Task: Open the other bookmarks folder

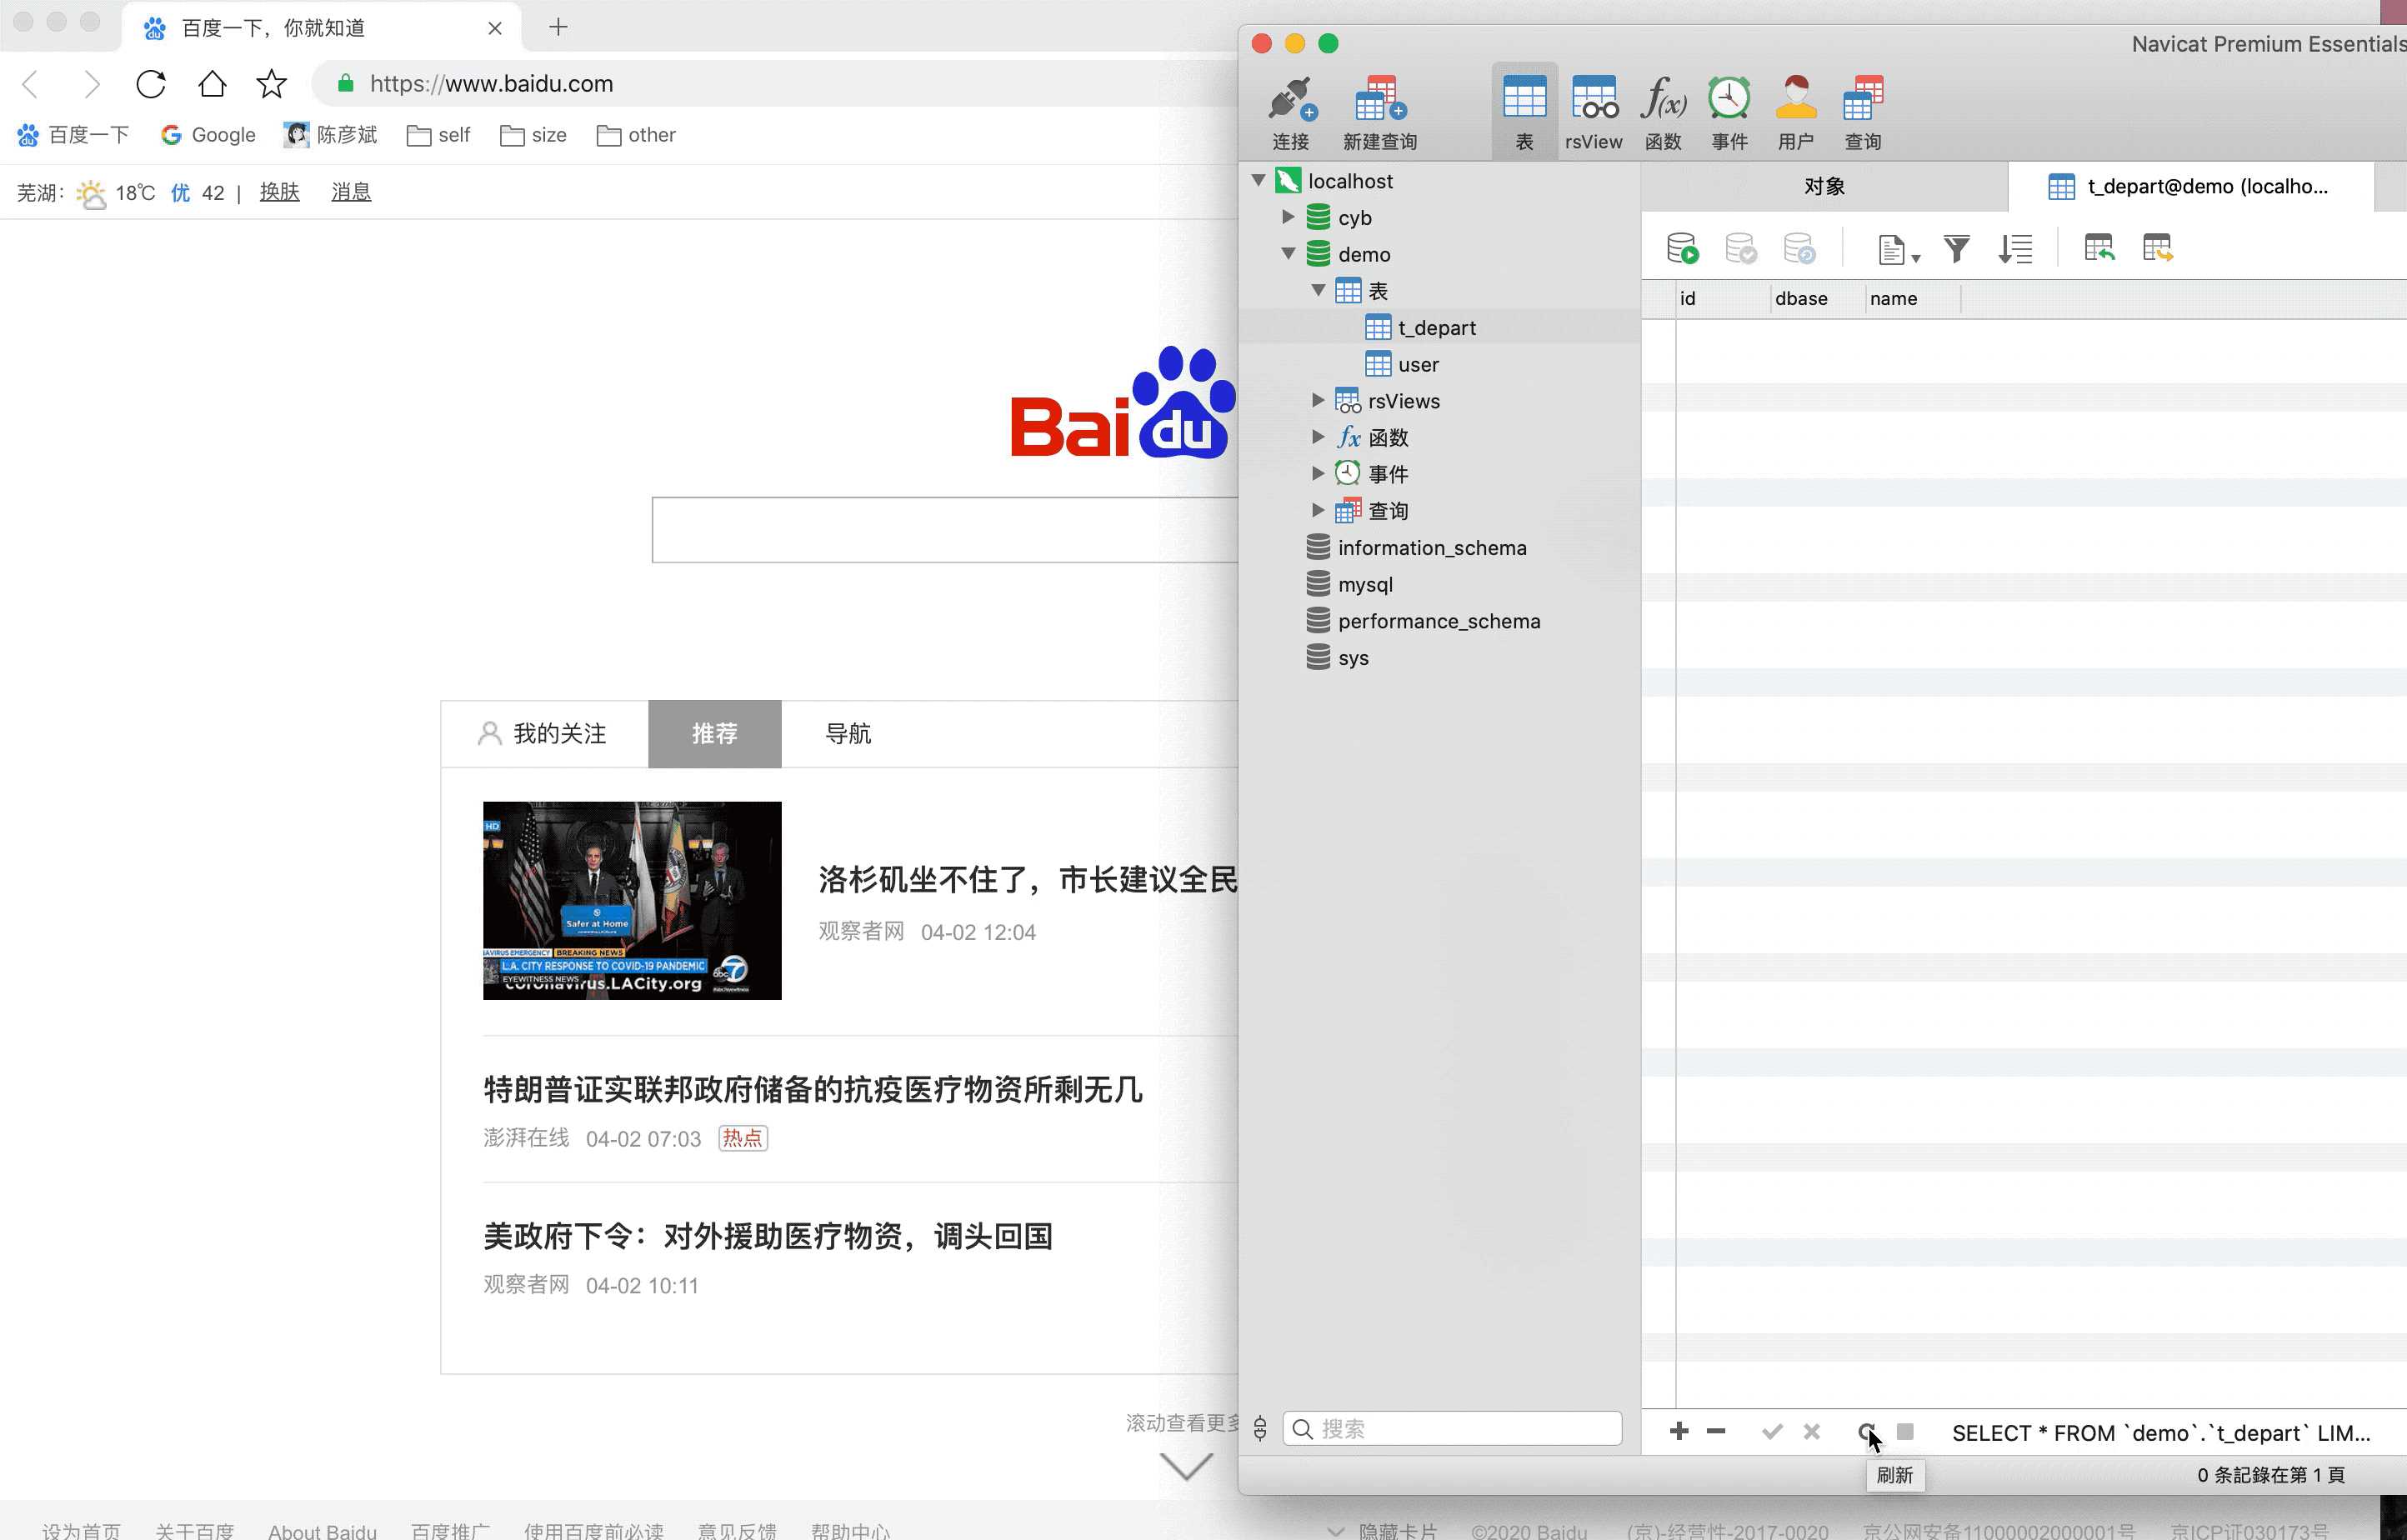Action: 636,135
